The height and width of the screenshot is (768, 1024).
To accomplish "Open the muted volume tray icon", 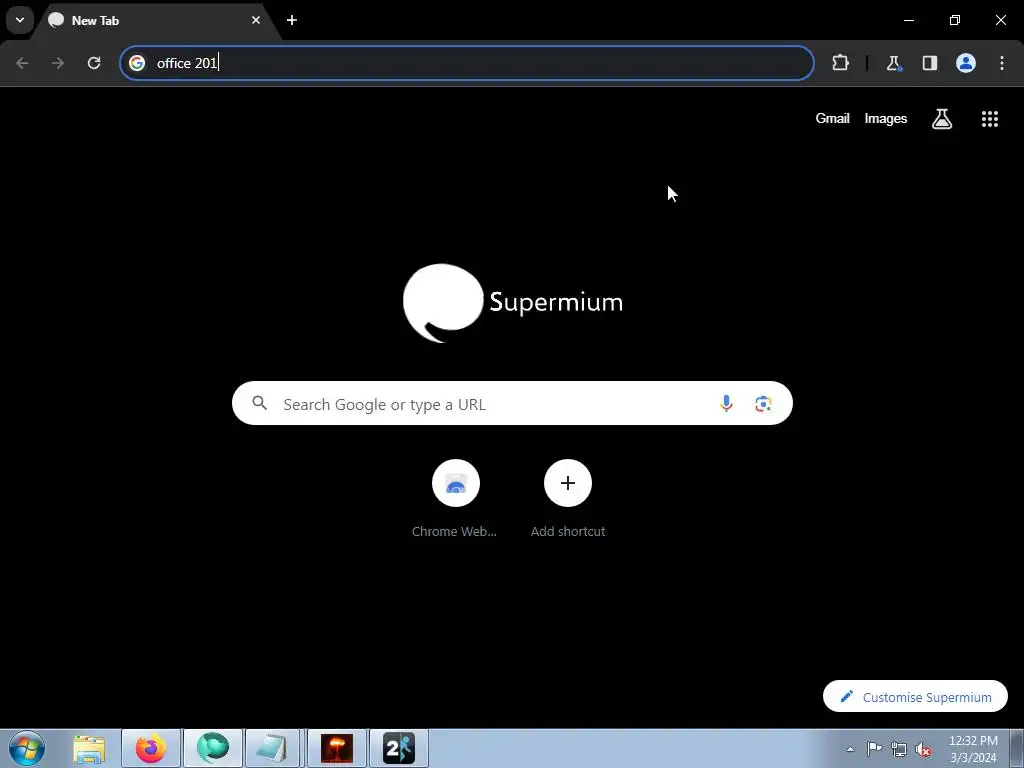I will click(x=923, y=749).
